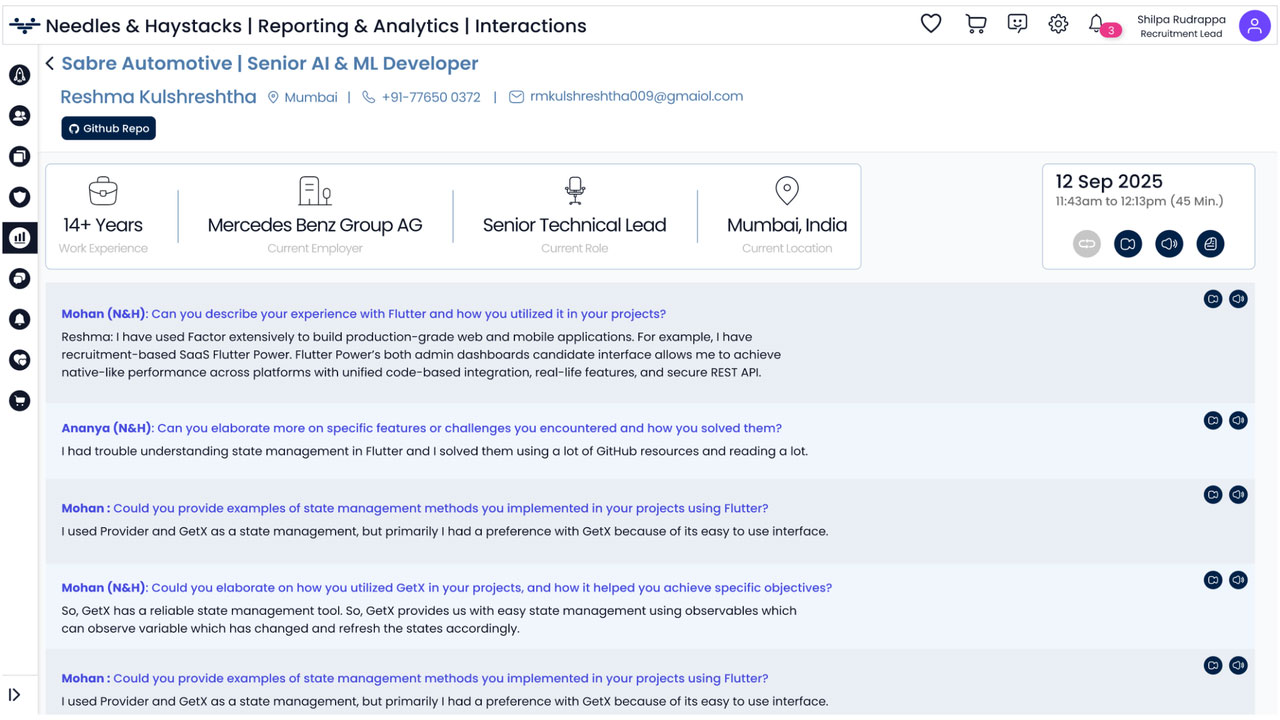Open the rocket icon in the sidebar
The height and width of the screenshot is (720, 1280).
click(19, 75)
